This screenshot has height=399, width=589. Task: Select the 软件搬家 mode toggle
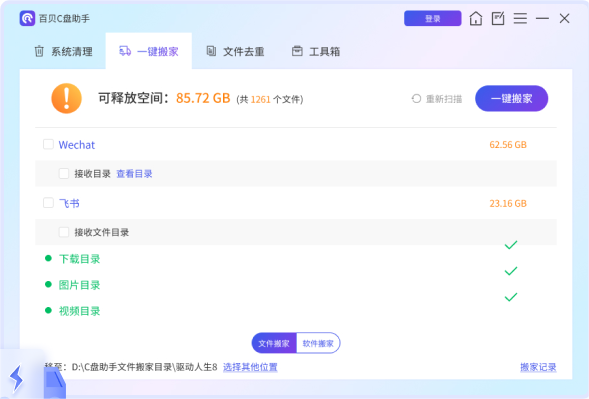point(318,343)
